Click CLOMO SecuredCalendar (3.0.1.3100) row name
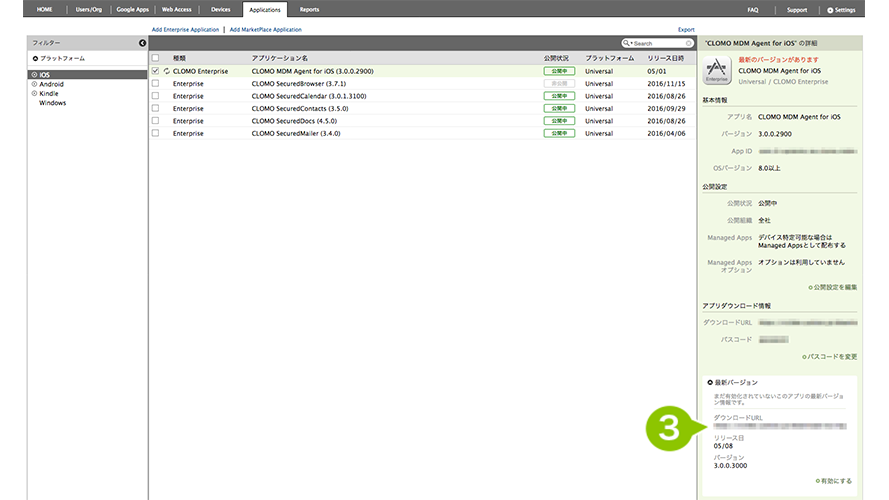Screen dimensions: 889x500 [x=309, y=96]
